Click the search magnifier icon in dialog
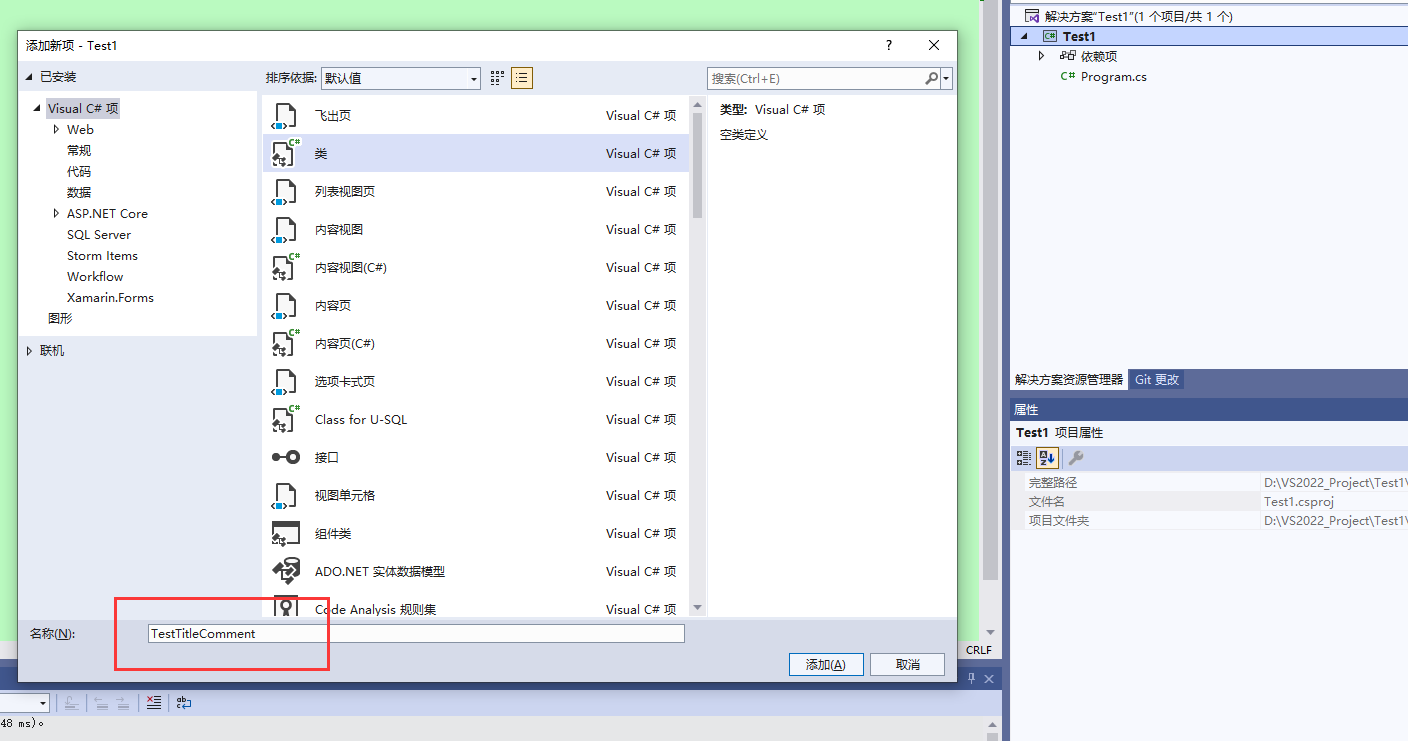This screenshot has height=741, width=1408. (x=931, y=78)
